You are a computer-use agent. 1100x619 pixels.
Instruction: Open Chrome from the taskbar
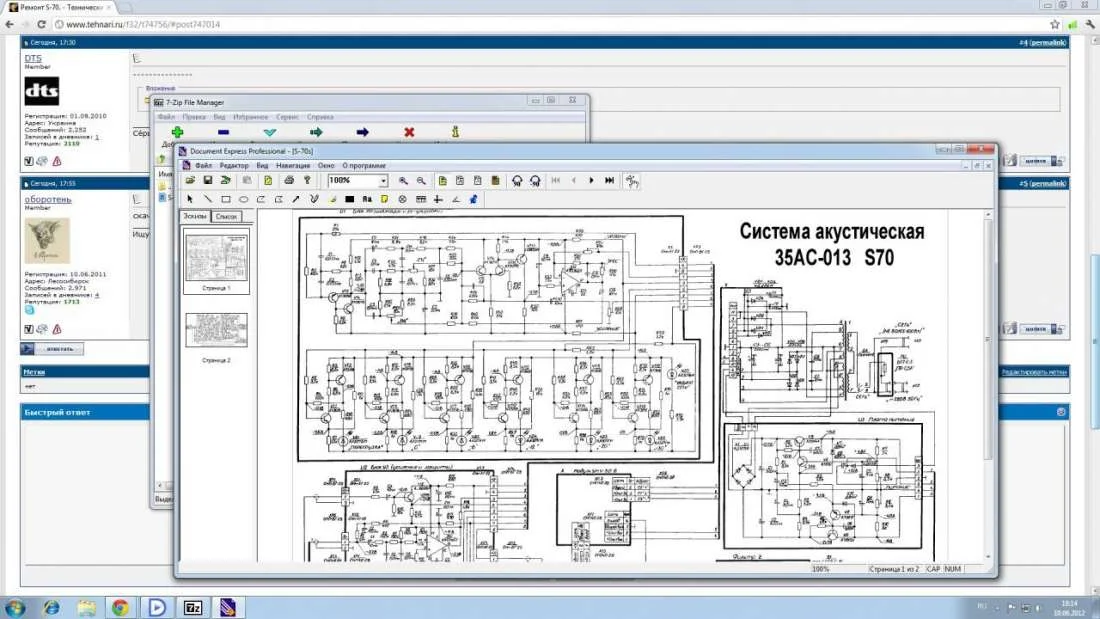[121, 607]
